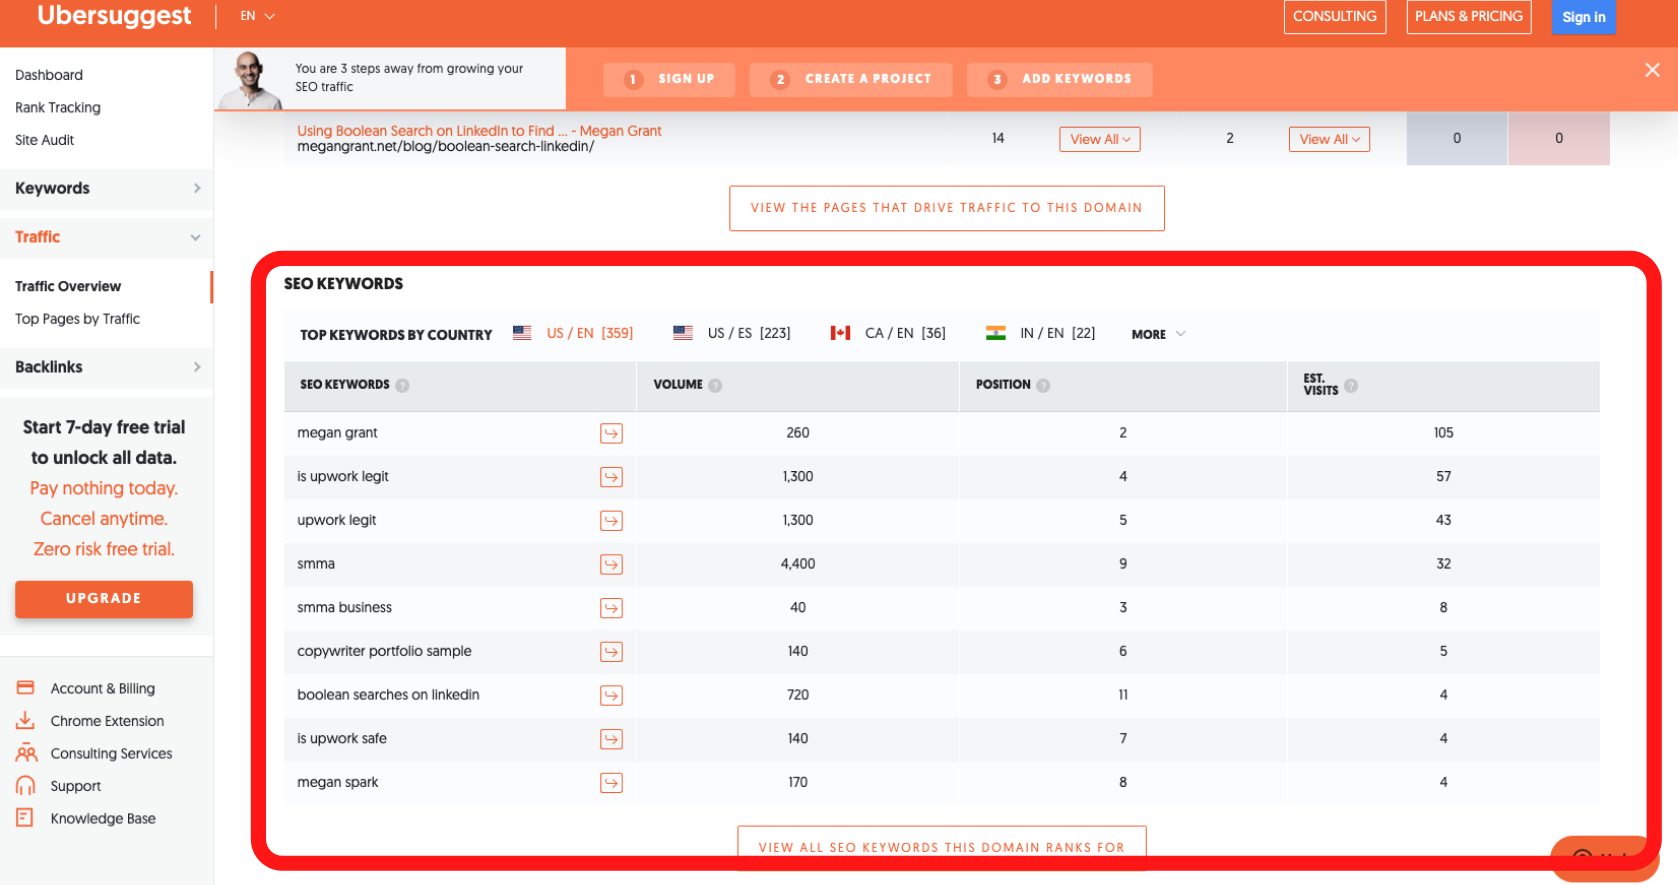Click help icon next to Est. Visits header
Viewport: 1678px width, 885px height.
[1351, 385]
